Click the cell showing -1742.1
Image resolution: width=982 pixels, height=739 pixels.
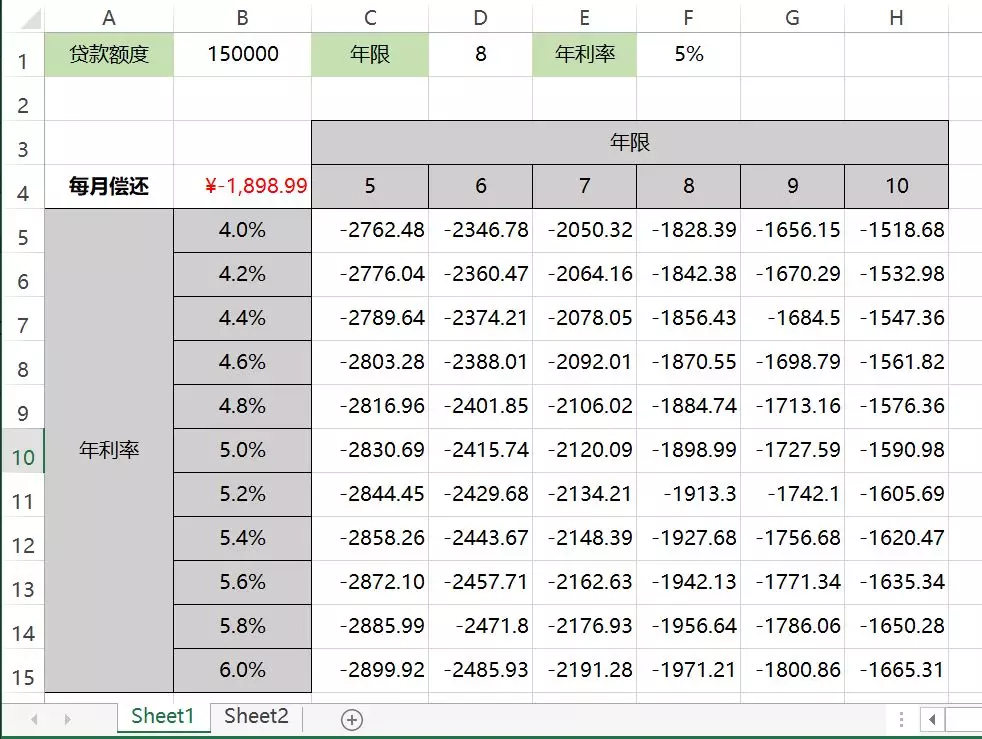tap(792, 495)
